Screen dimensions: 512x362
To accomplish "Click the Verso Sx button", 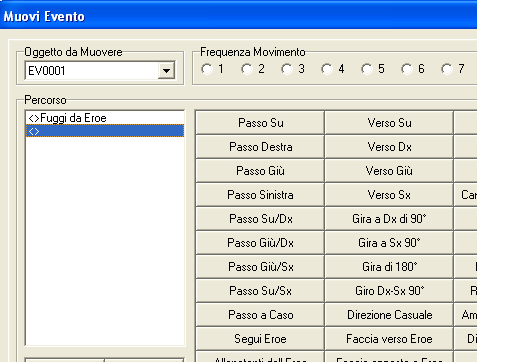I will (x=389, y=195).
